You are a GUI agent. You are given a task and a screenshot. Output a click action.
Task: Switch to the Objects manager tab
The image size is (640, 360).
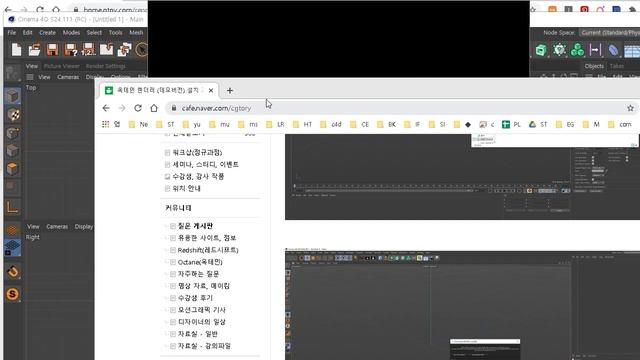[594, 66]
